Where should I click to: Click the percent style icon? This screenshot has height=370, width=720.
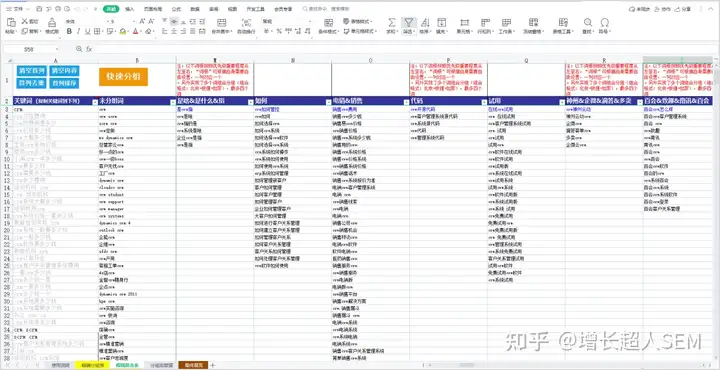click(279, 31)
